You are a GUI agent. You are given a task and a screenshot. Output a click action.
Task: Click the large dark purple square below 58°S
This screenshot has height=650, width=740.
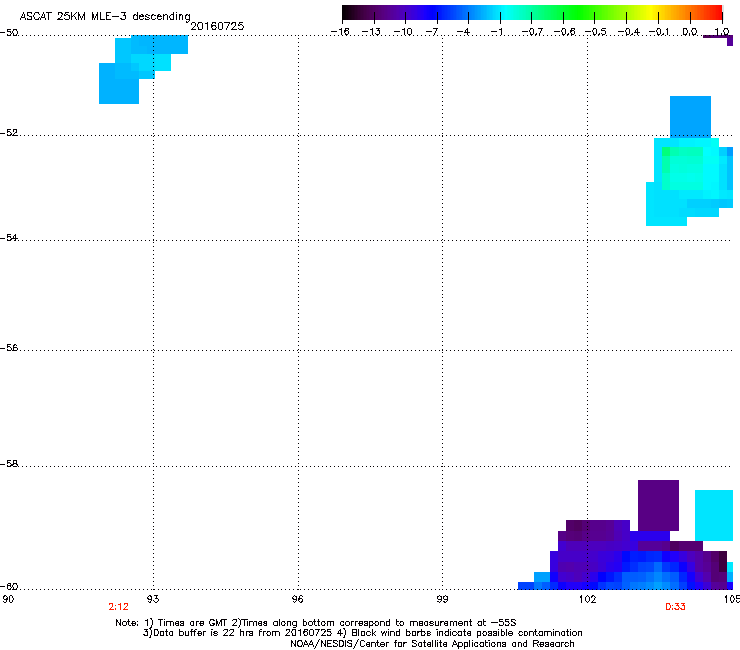click(658, 506)
